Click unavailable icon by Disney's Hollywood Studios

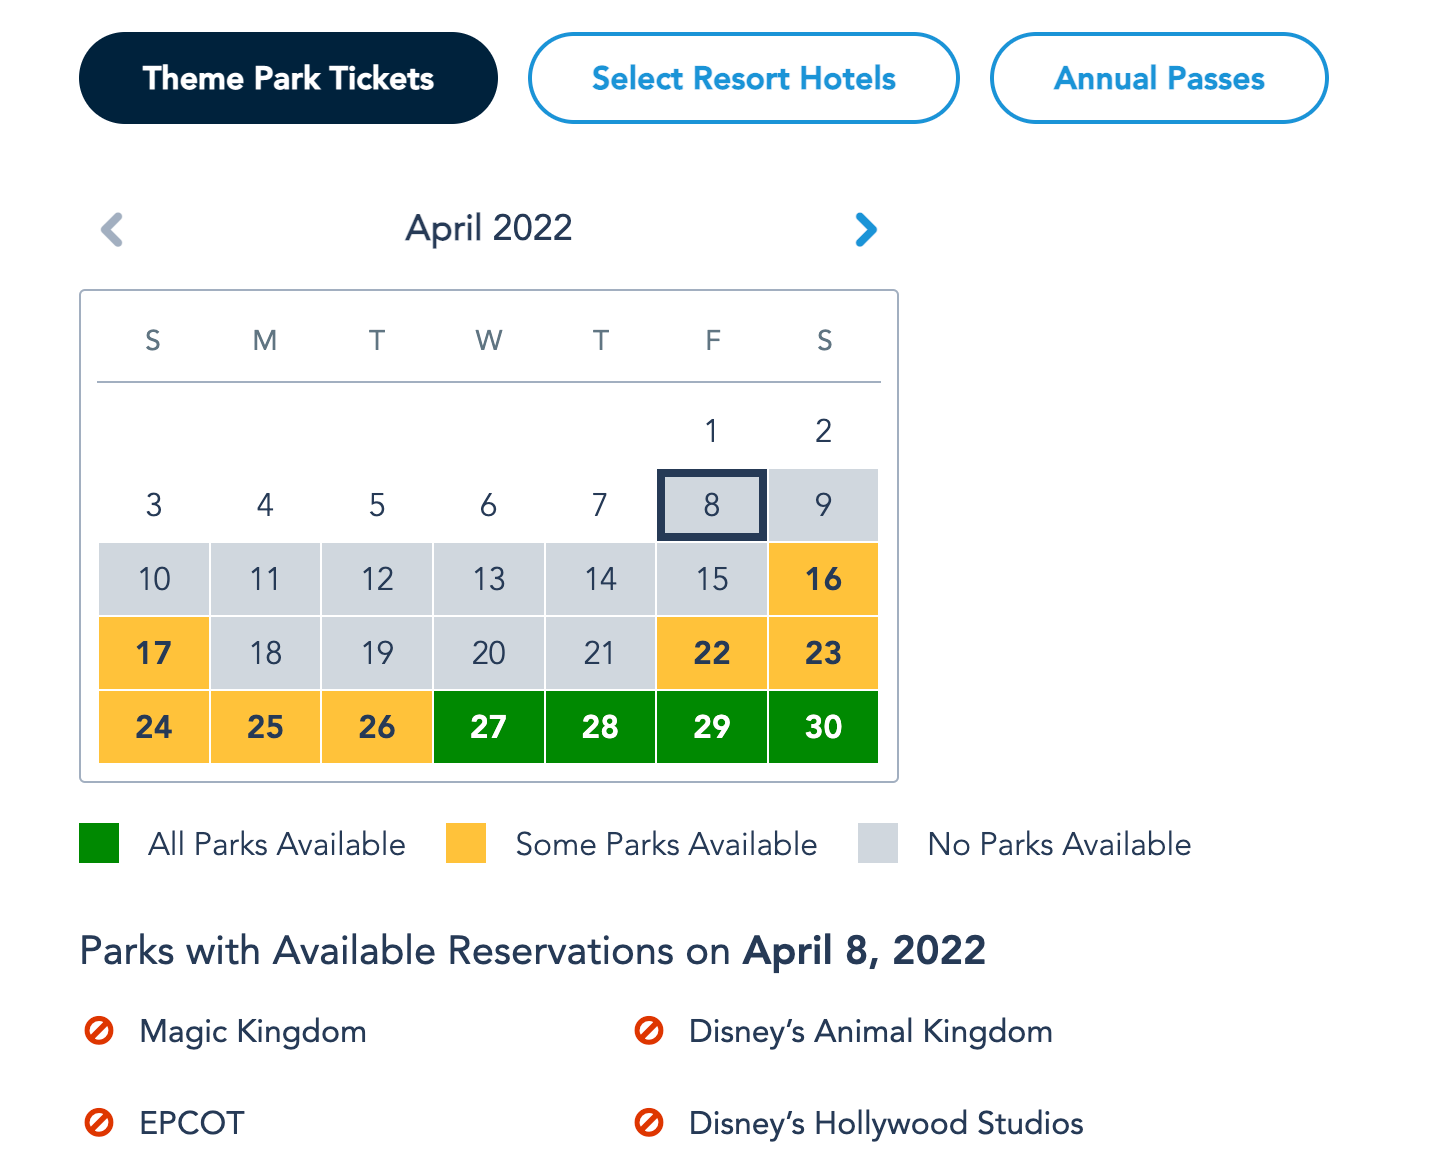click(x=649, y=1123)
